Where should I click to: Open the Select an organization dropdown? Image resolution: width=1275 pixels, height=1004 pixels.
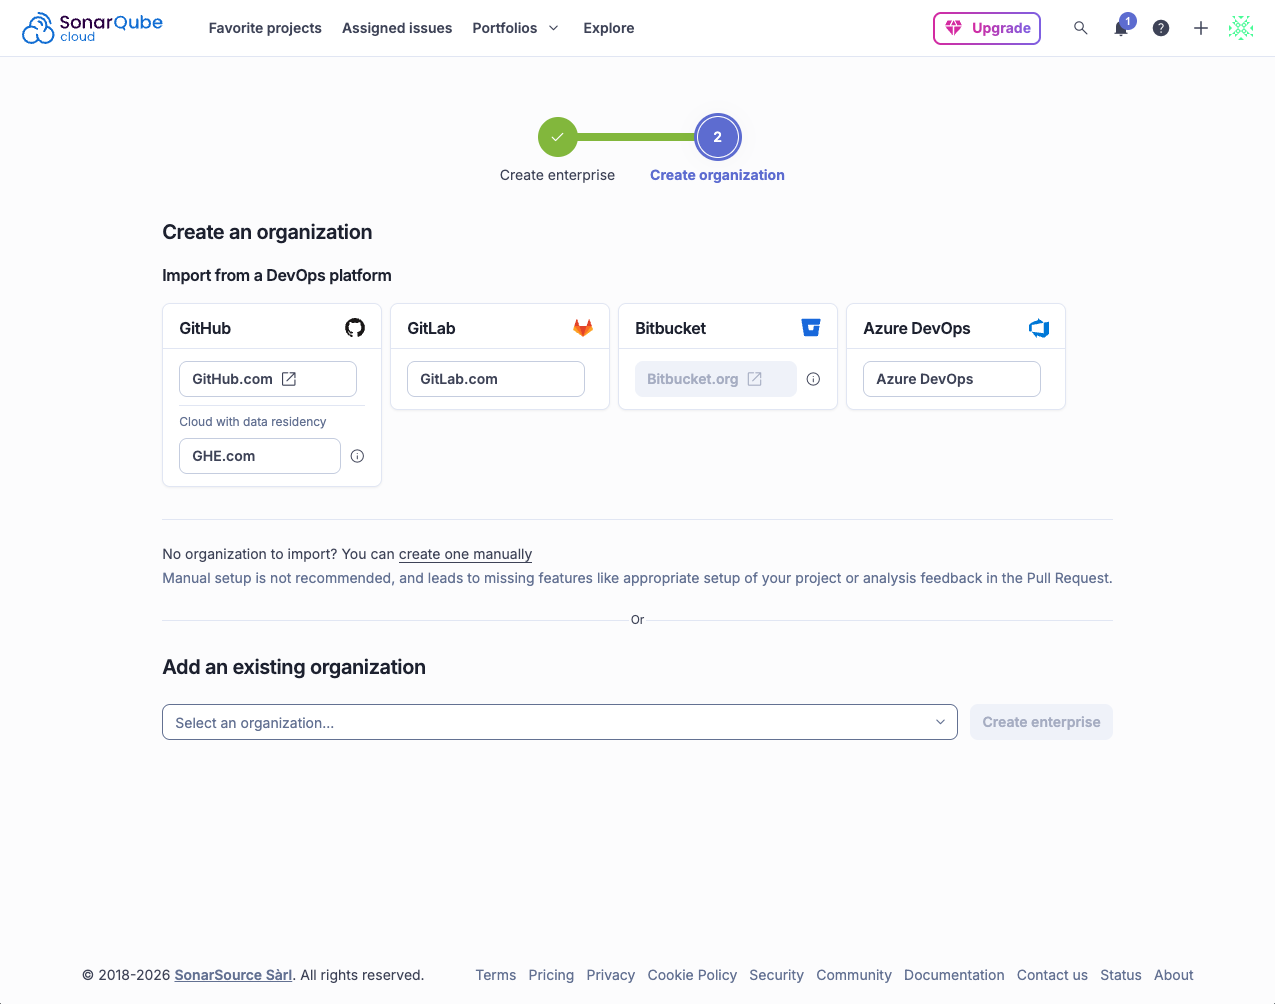tap(560, 722)
